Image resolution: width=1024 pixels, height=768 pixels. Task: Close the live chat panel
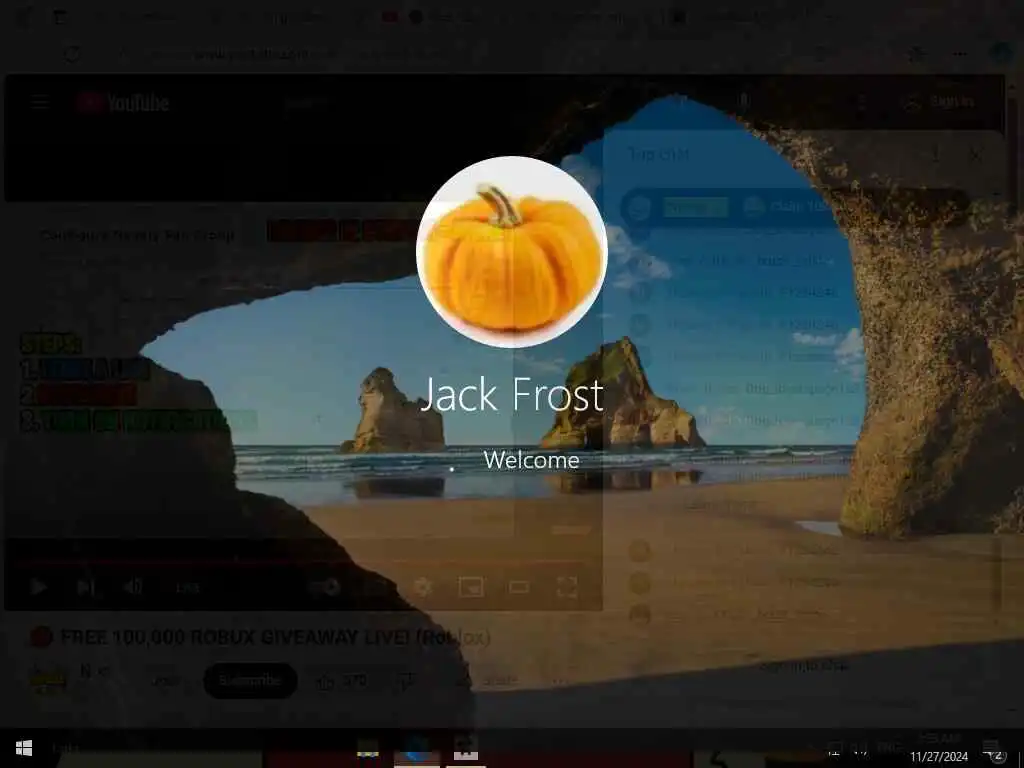975,155
